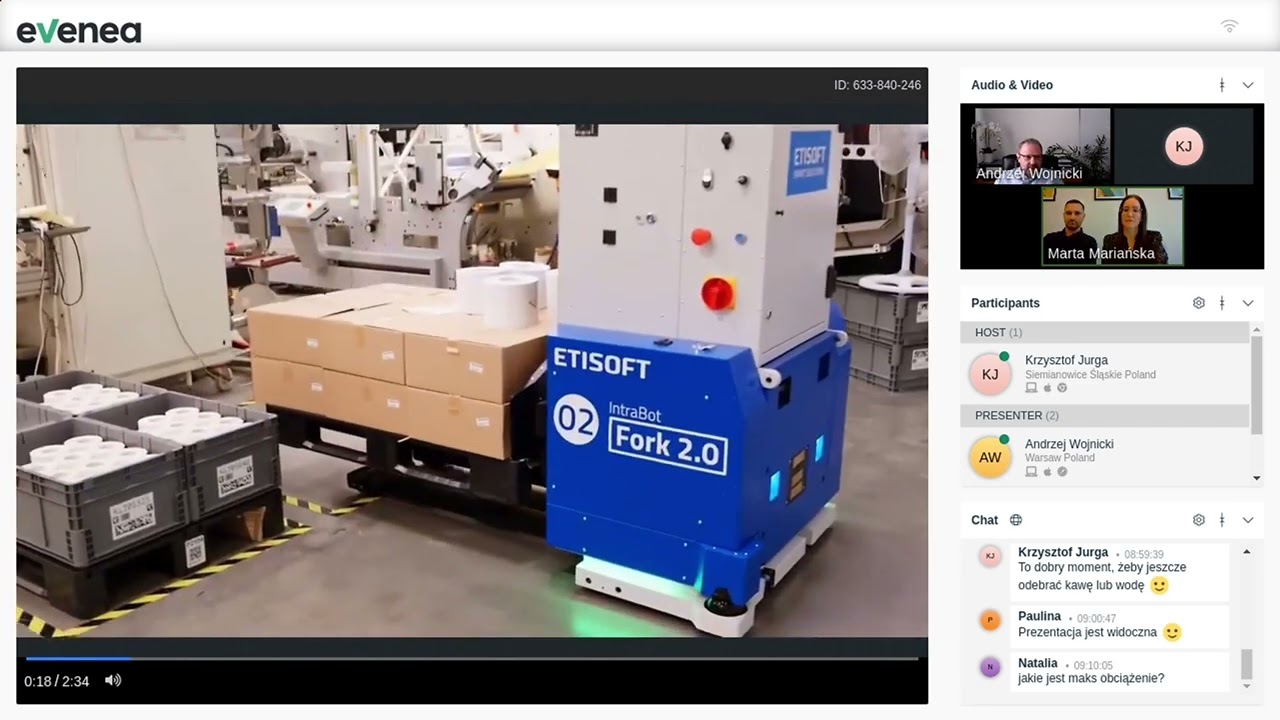Click chat scroll down arrow
Image resolution: width=1280 pixels, height=720 pixels.
(x=1246, y=686)
